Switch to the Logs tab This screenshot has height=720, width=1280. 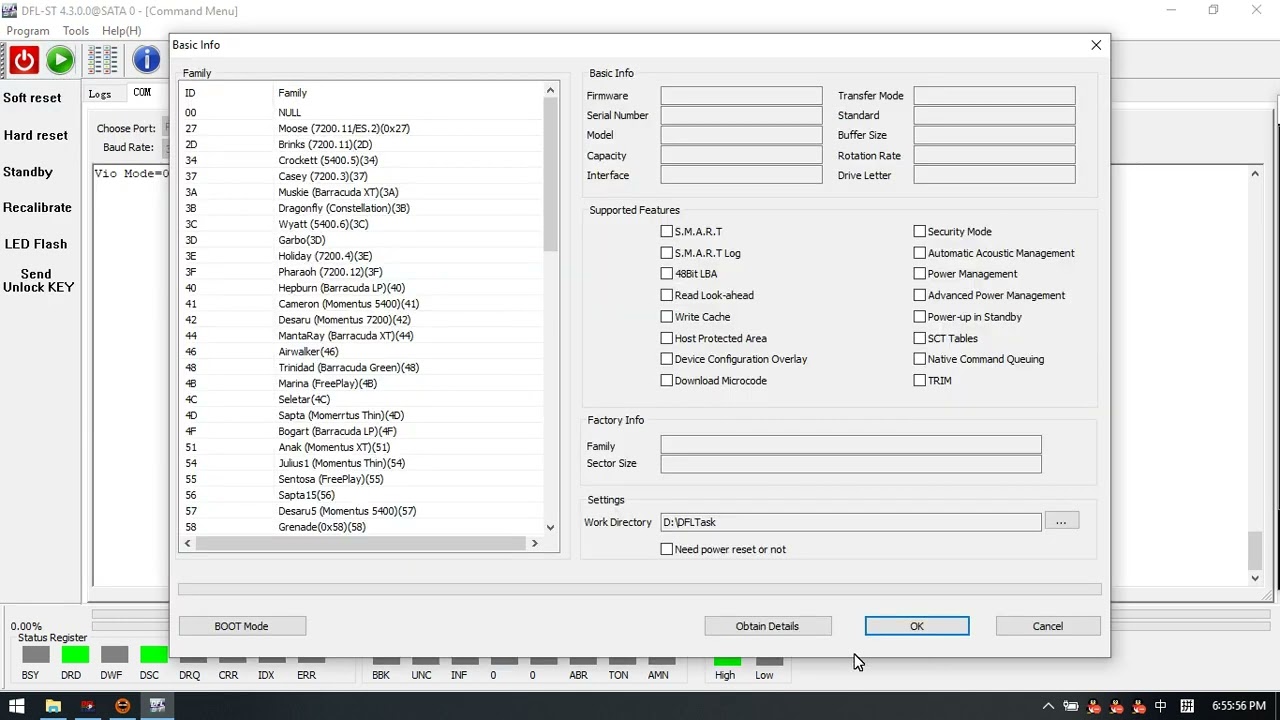click(x=100, y=94)
